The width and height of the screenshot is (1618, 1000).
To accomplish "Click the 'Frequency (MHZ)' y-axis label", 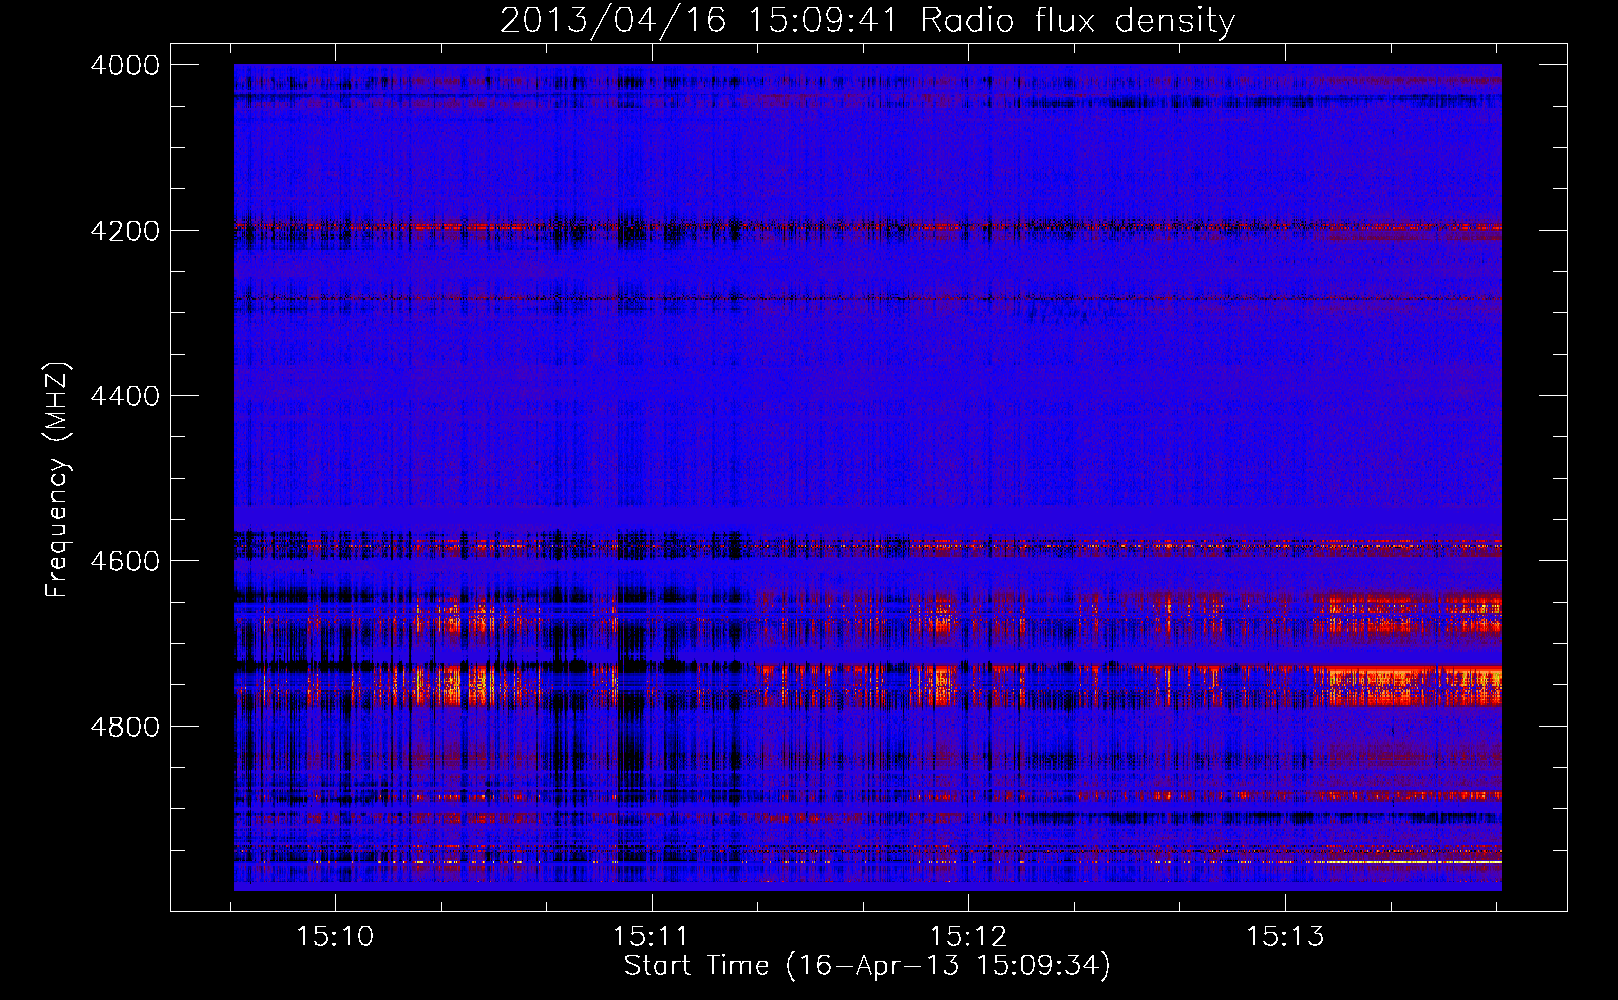I will pyautogui.click(x=58, y=480).
